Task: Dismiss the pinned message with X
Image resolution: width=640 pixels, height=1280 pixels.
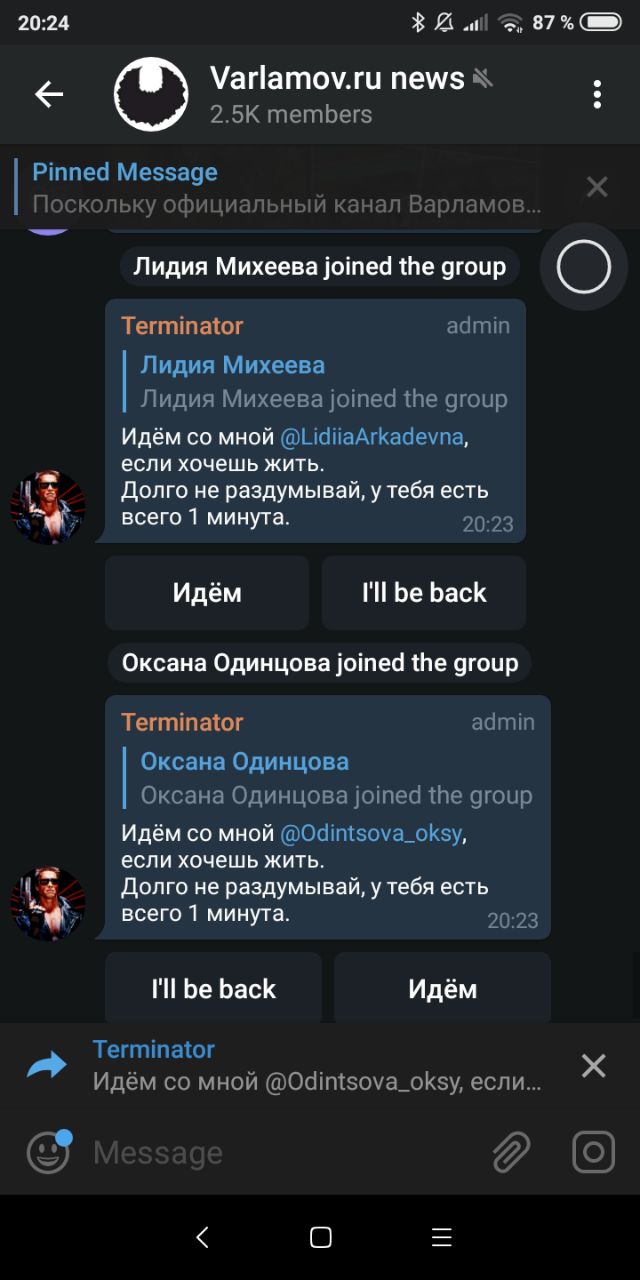Action: point(597,187)
